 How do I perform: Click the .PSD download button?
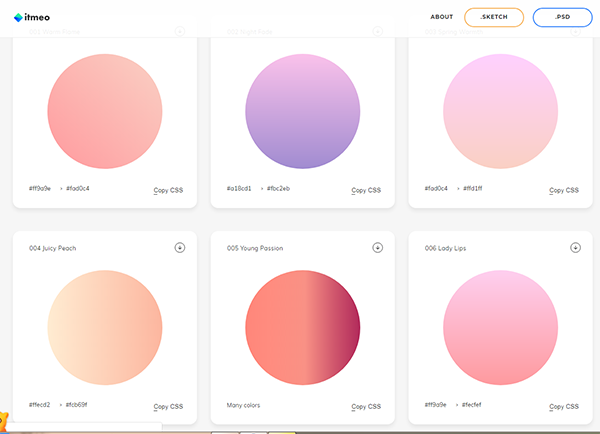(562, 17)
